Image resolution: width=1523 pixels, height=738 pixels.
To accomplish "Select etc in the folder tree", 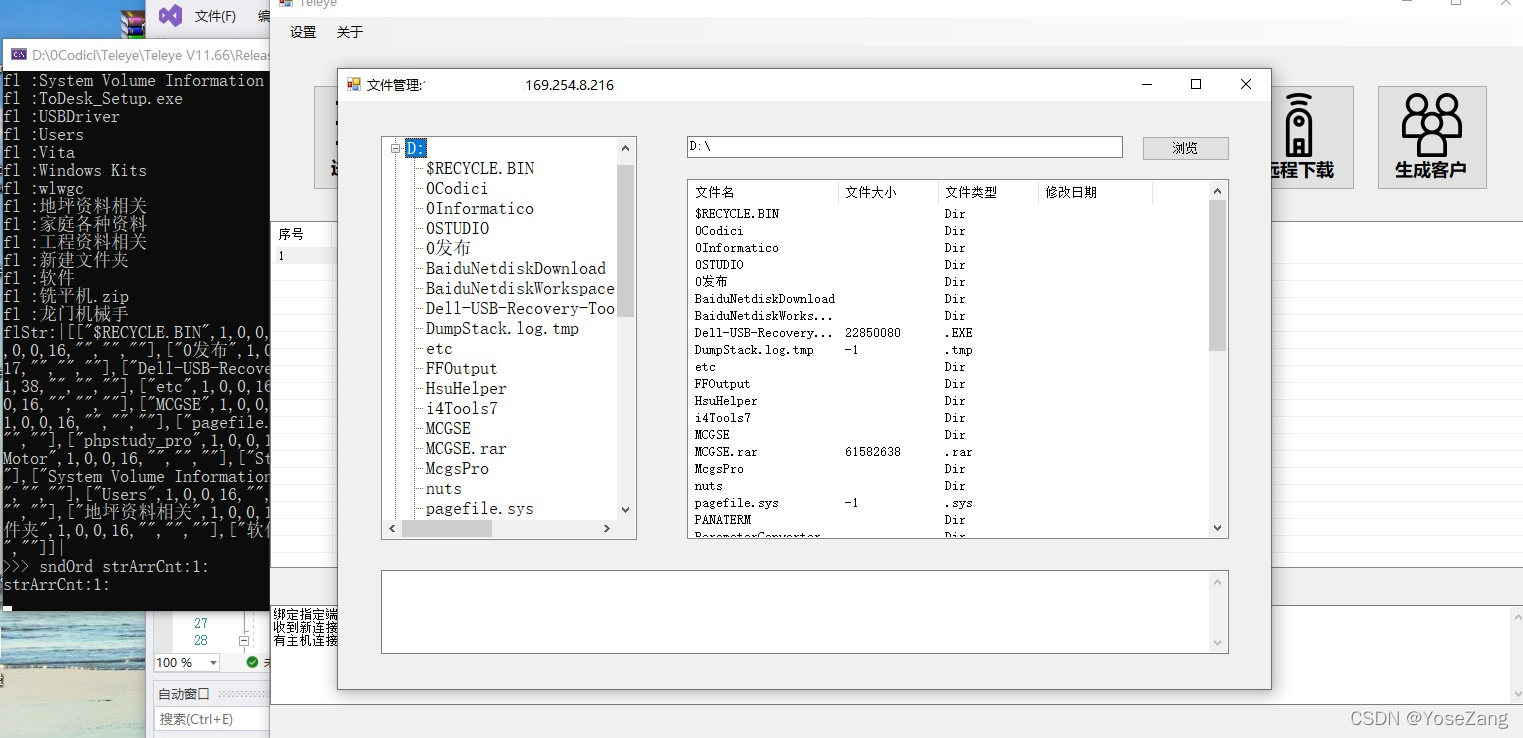I will click(x=439, y=348).
